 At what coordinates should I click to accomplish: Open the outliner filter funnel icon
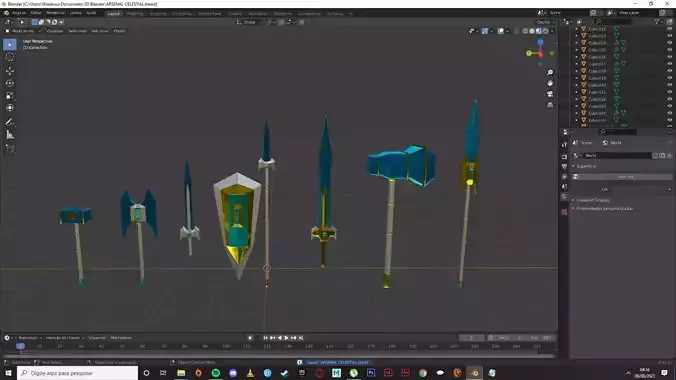(657, 22)
